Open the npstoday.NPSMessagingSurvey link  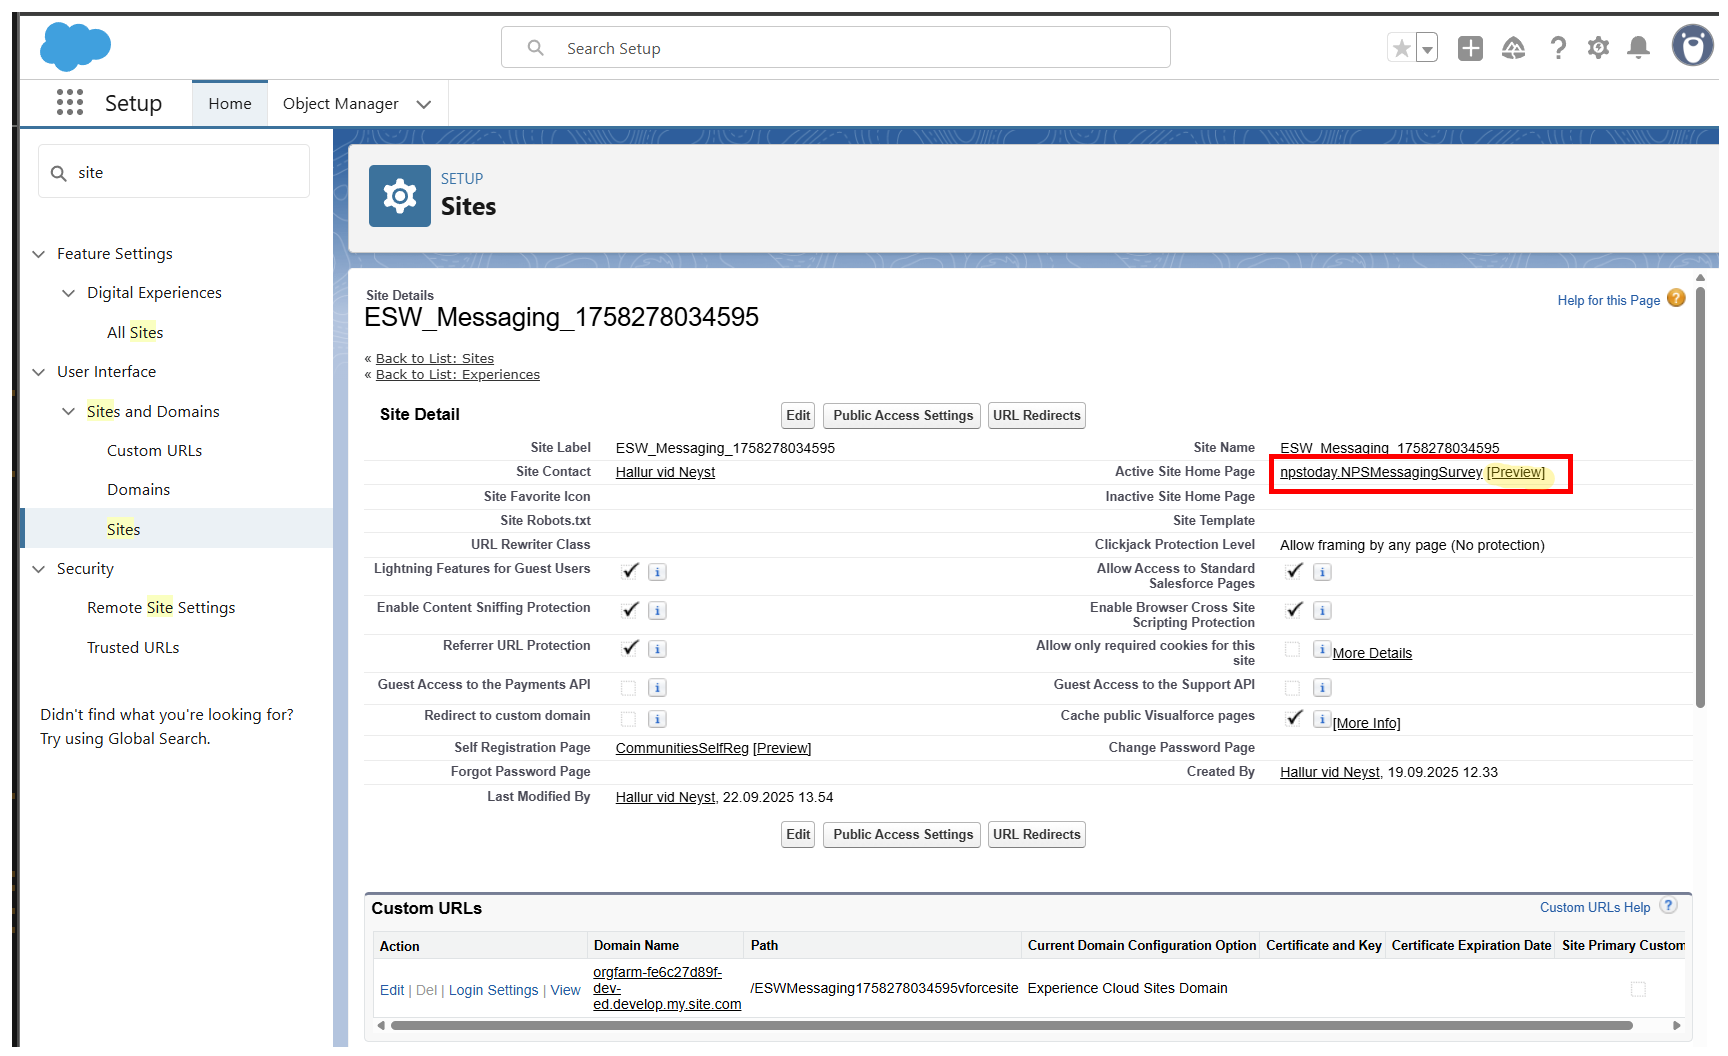[1380, 472]
